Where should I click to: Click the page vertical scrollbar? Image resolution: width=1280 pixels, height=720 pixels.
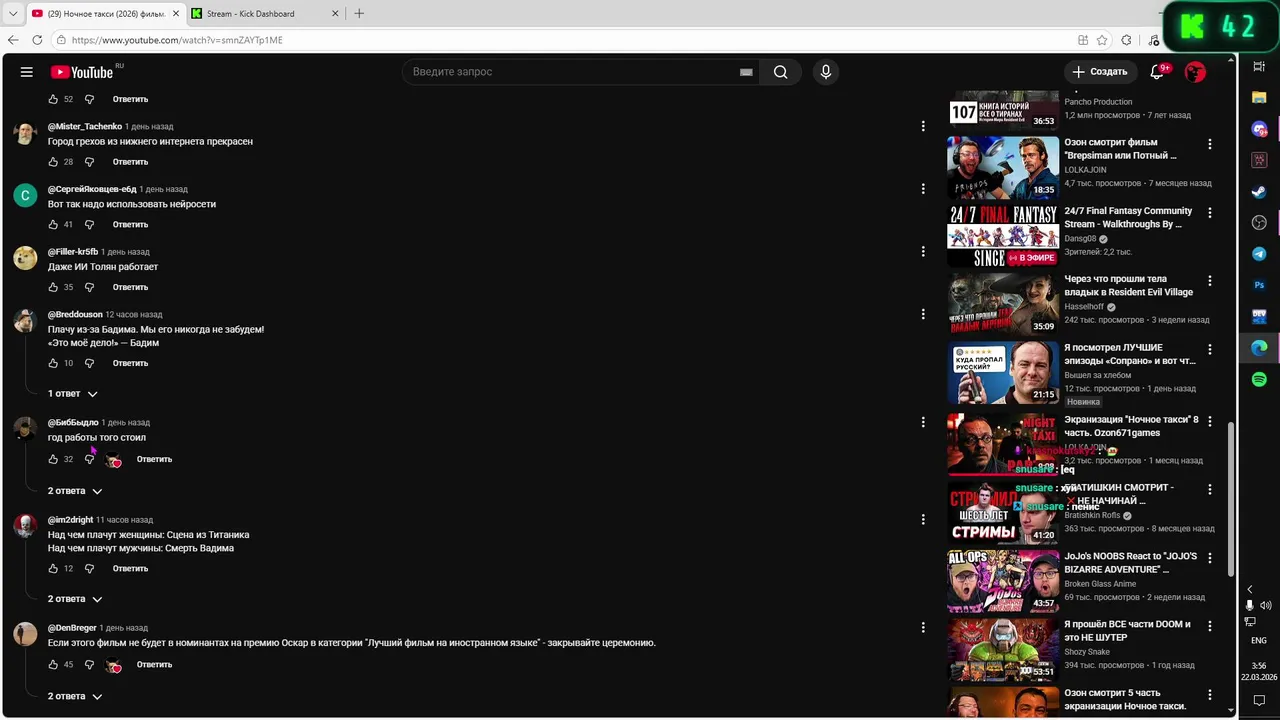click(1232, 498)
